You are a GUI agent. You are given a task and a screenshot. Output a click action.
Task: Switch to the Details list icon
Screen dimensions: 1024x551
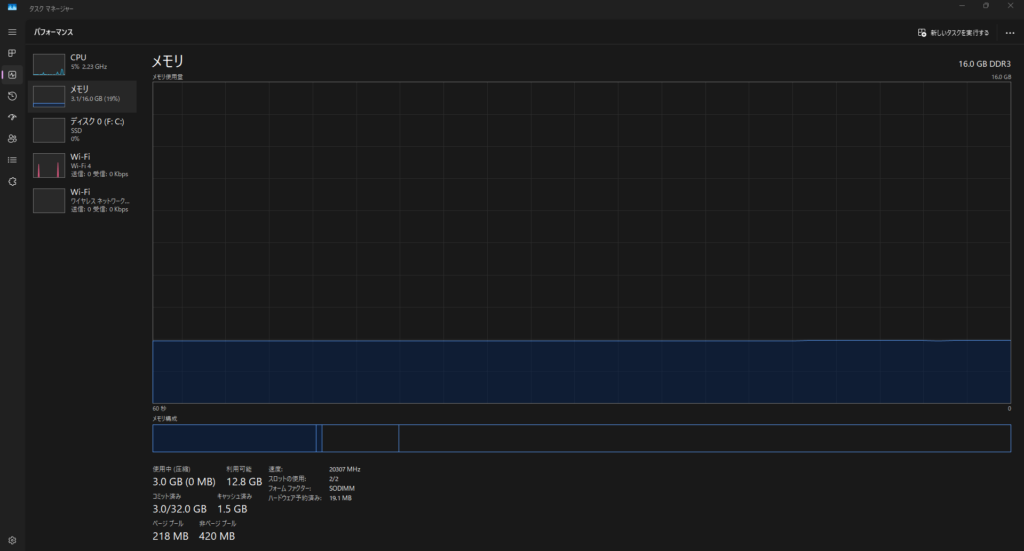coord(12,160)
